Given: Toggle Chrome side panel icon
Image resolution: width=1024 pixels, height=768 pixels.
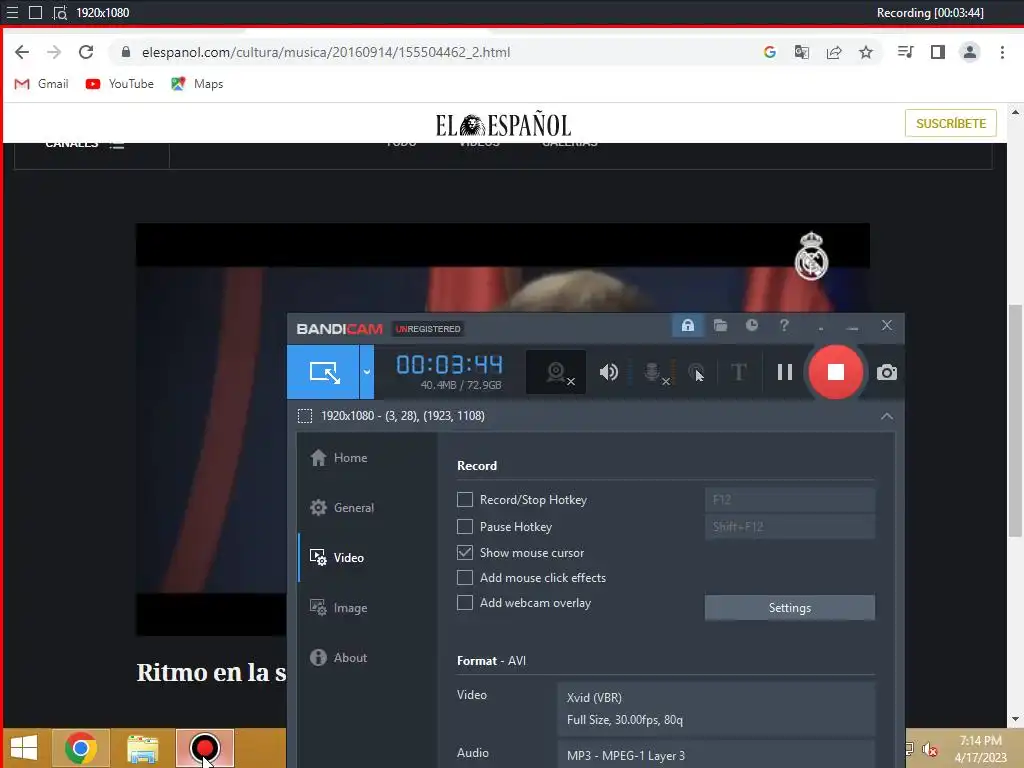Looking at the screenshot, I should click(938, 52).
